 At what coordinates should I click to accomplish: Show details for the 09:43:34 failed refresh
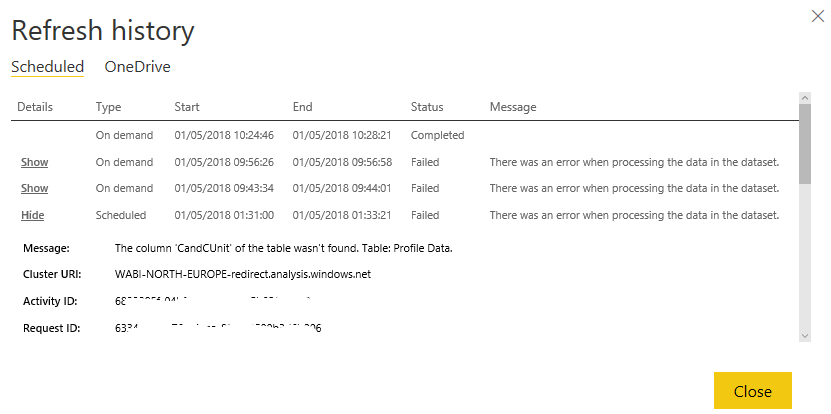coord(34,188)
